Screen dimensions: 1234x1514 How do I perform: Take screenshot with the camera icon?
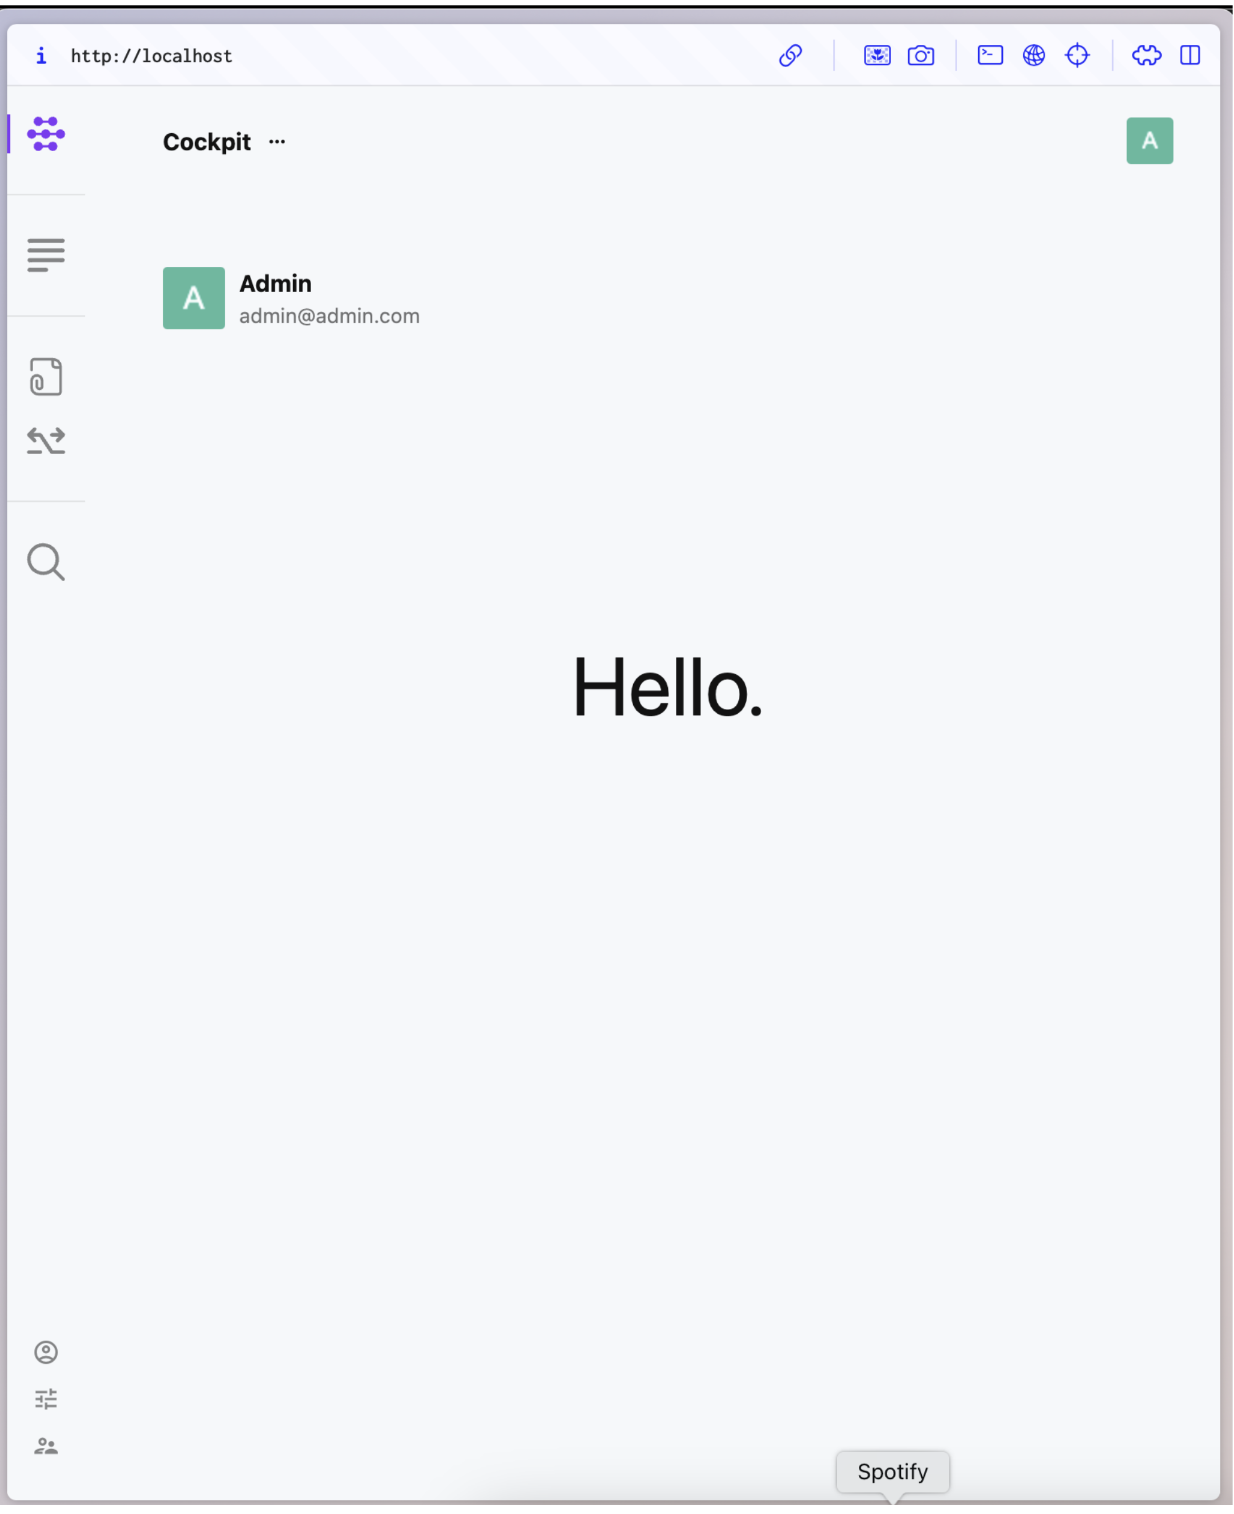tap(921, 55)
